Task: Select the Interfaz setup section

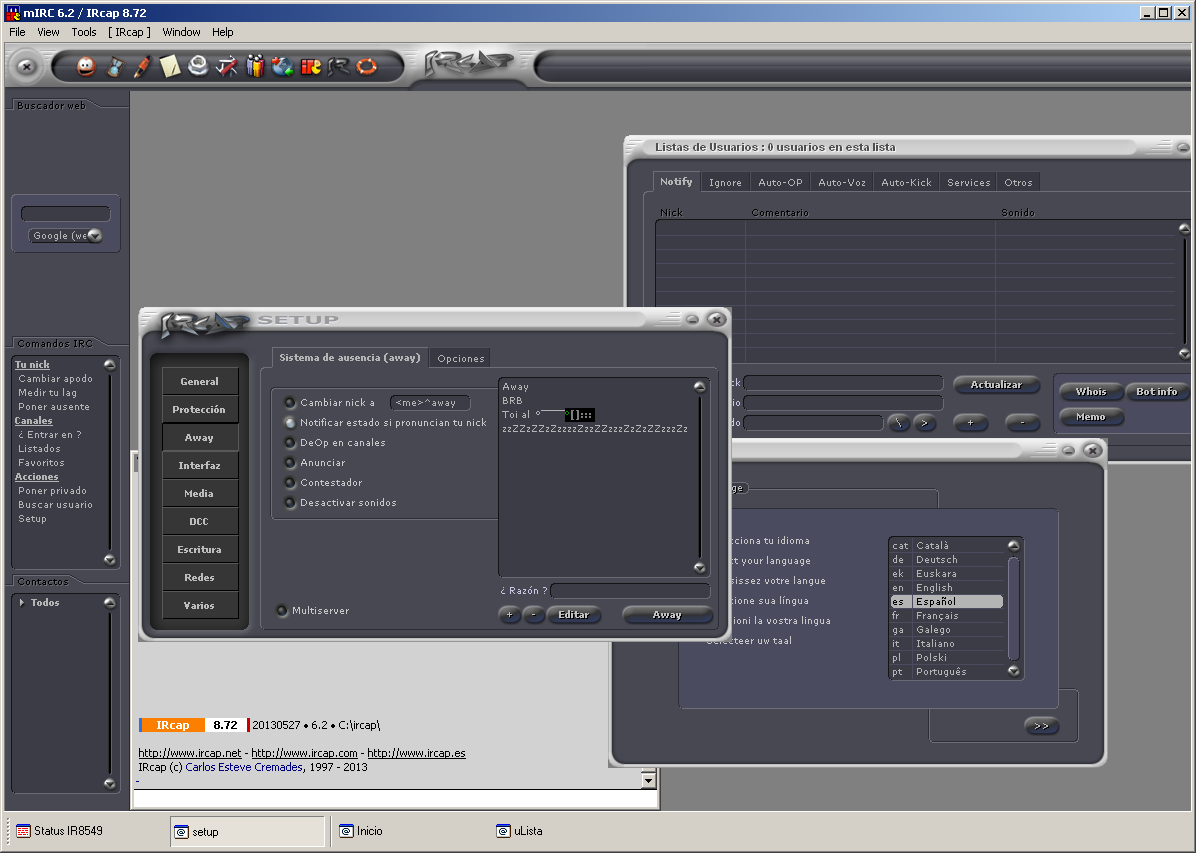Action: pos(199,465)
